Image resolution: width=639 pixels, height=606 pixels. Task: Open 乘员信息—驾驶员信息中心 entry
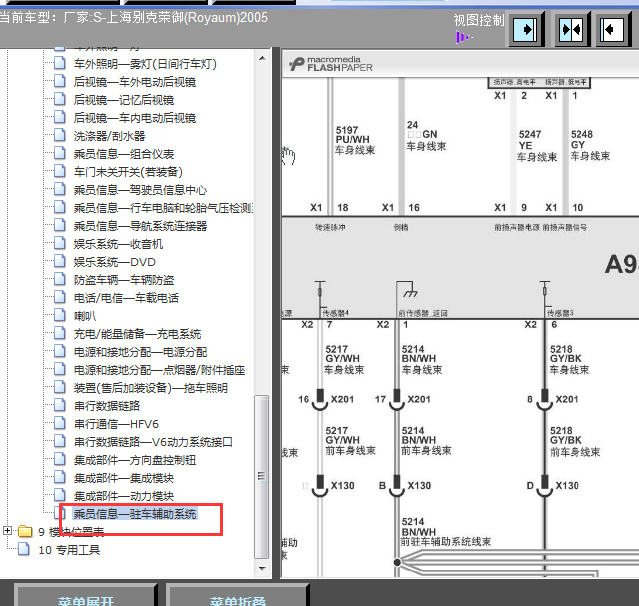(140, 190)
